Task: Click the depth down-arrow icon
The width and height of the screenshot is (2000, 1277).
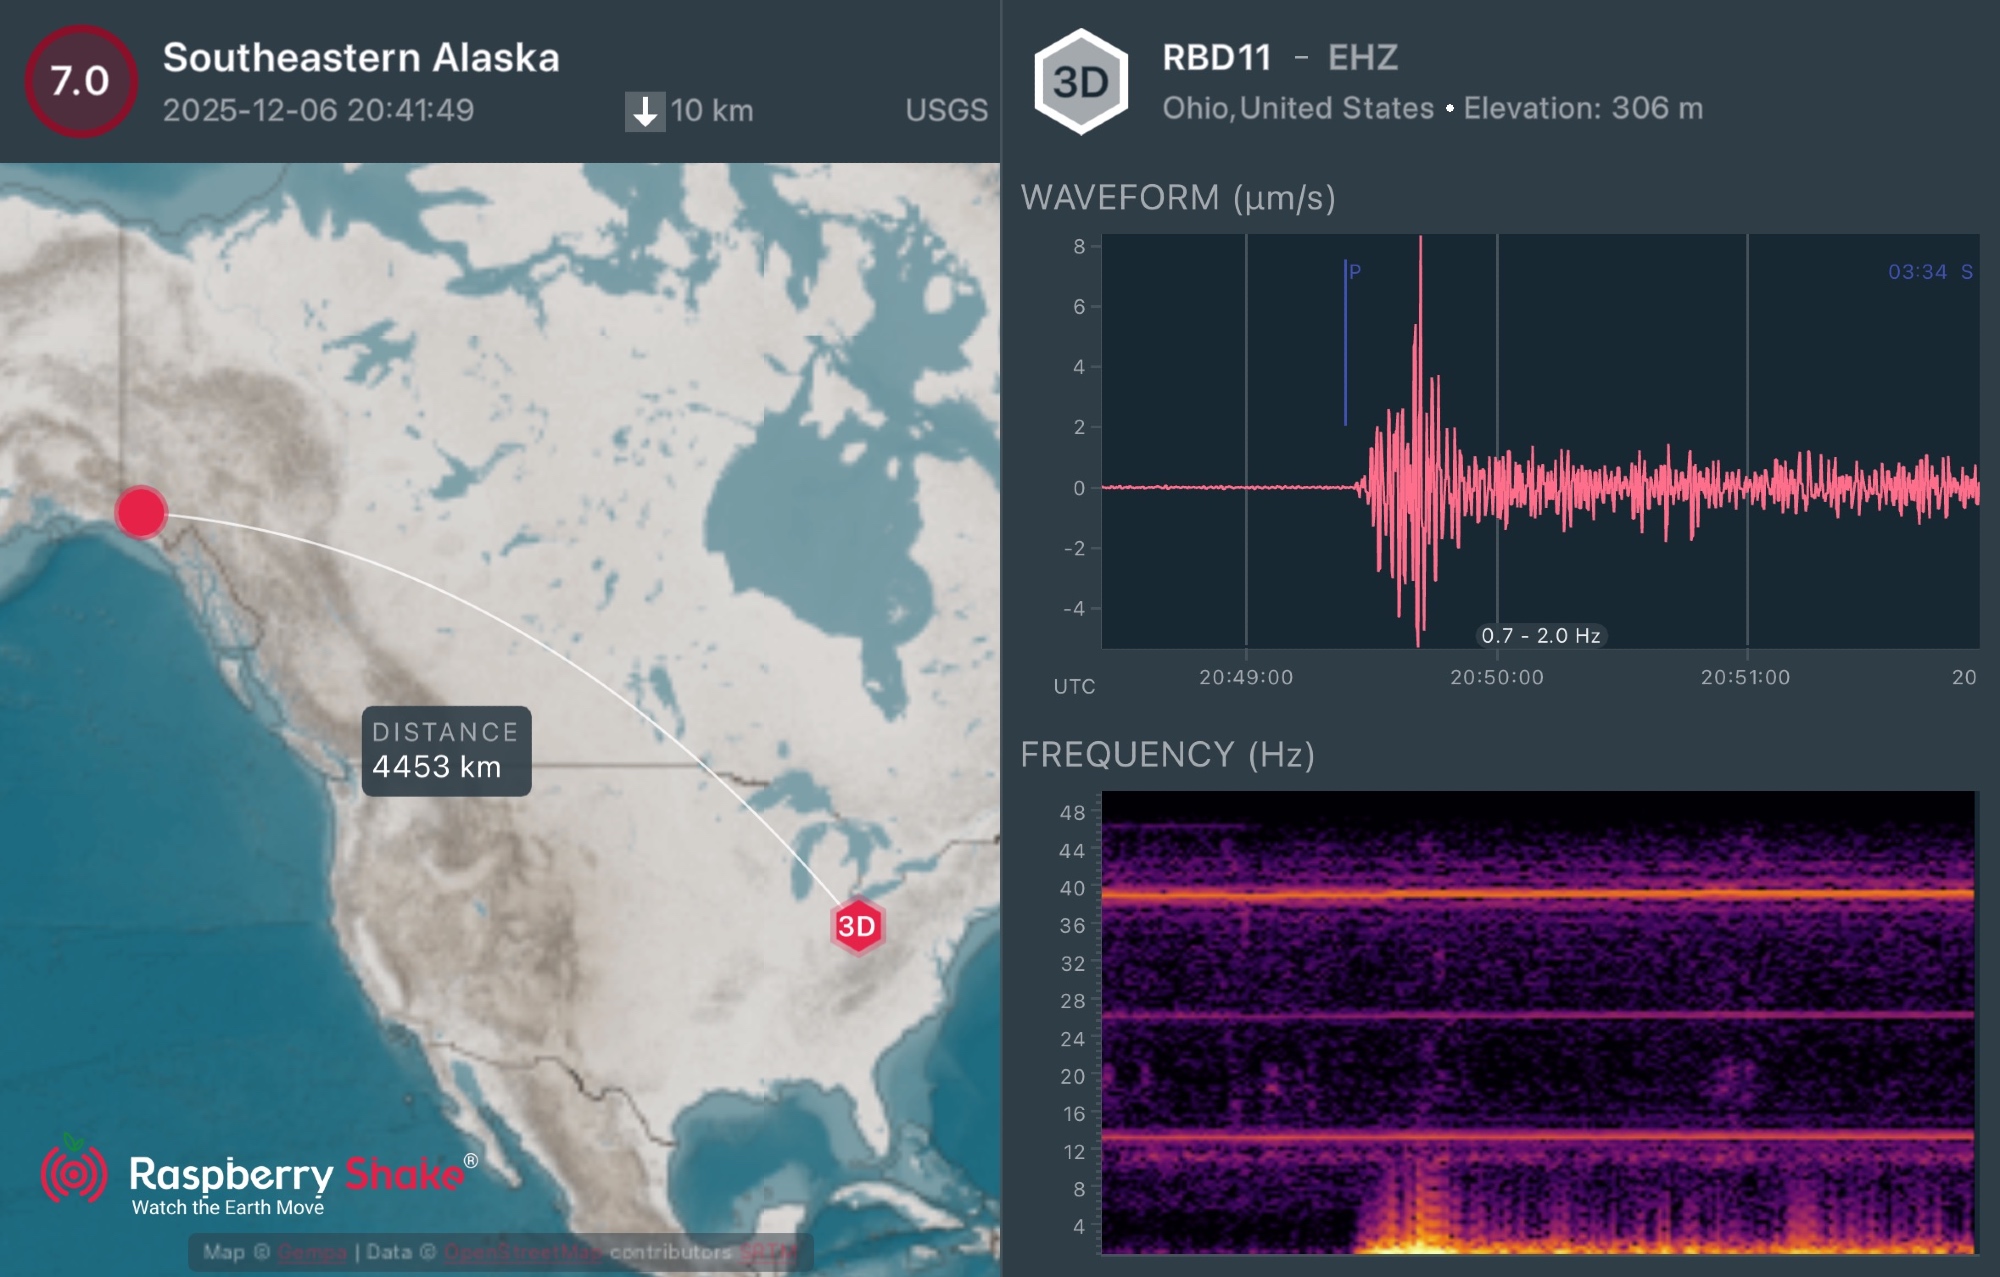Action: pos(645,111)
